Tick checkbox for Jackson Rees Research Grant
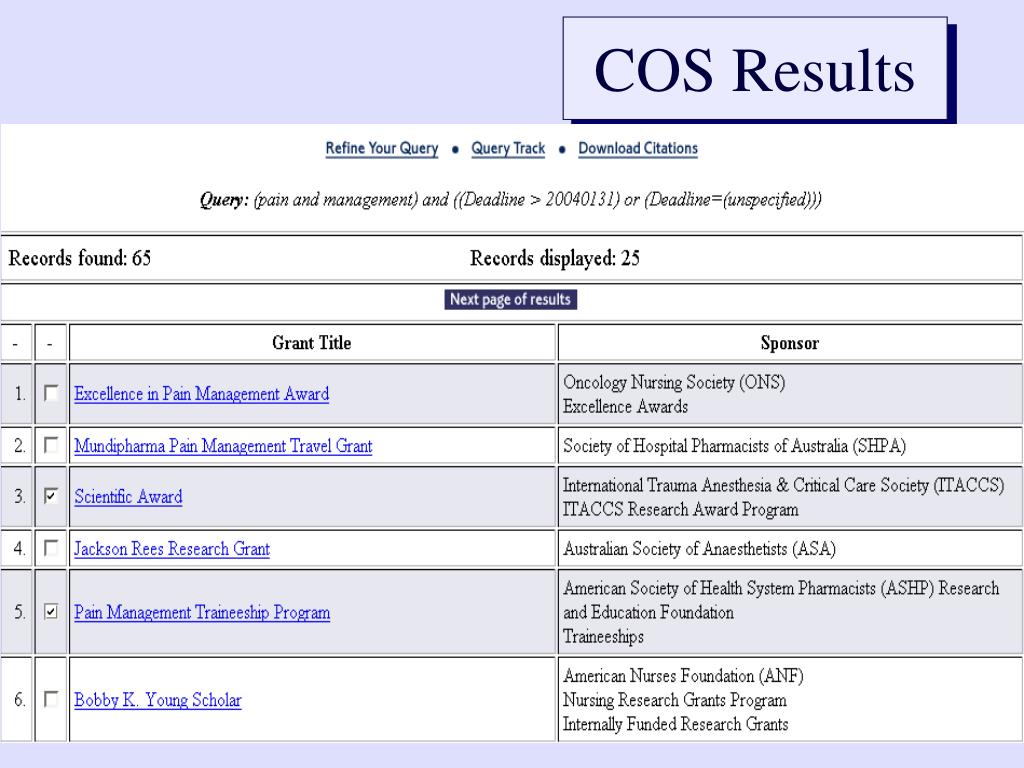The width and height of the screenshot is (1024, 768). [x=51, y=548]
